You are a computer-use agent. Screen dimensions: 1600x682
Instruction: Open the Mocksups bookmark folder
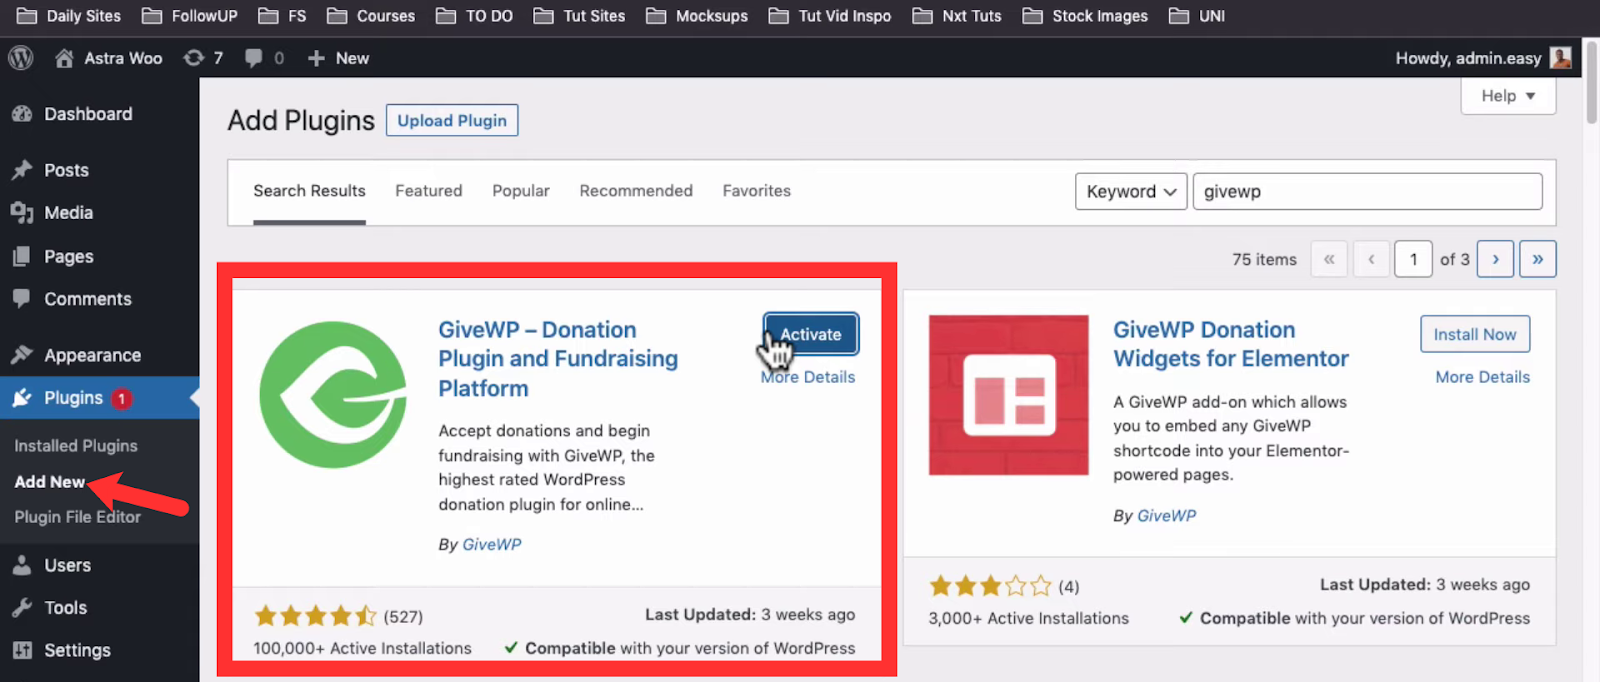click(x=697, y=16)
